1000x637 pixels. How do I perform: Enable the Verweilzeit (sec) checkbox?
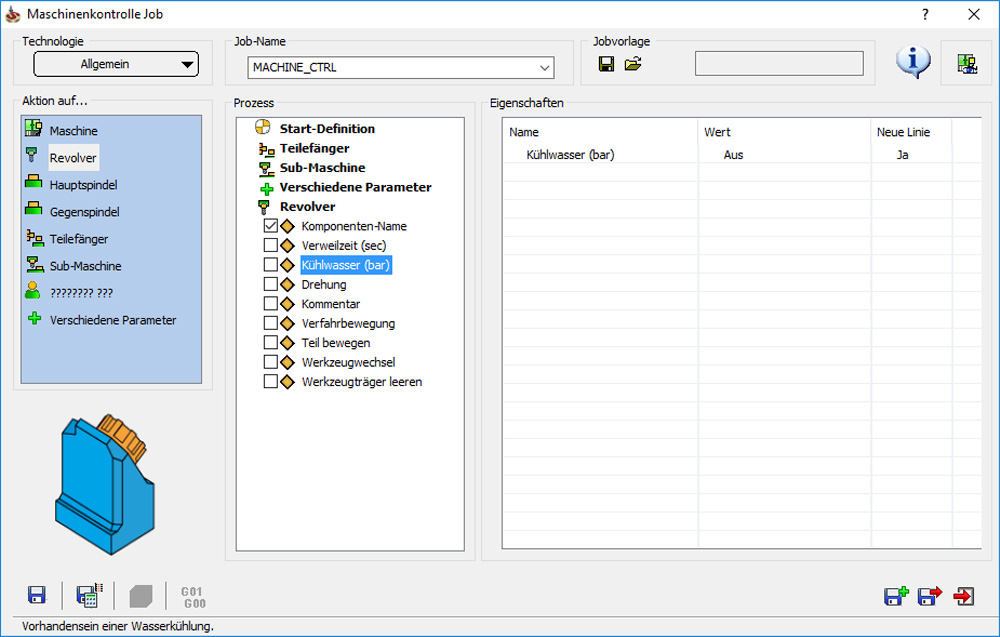click(x=270, y=245)
